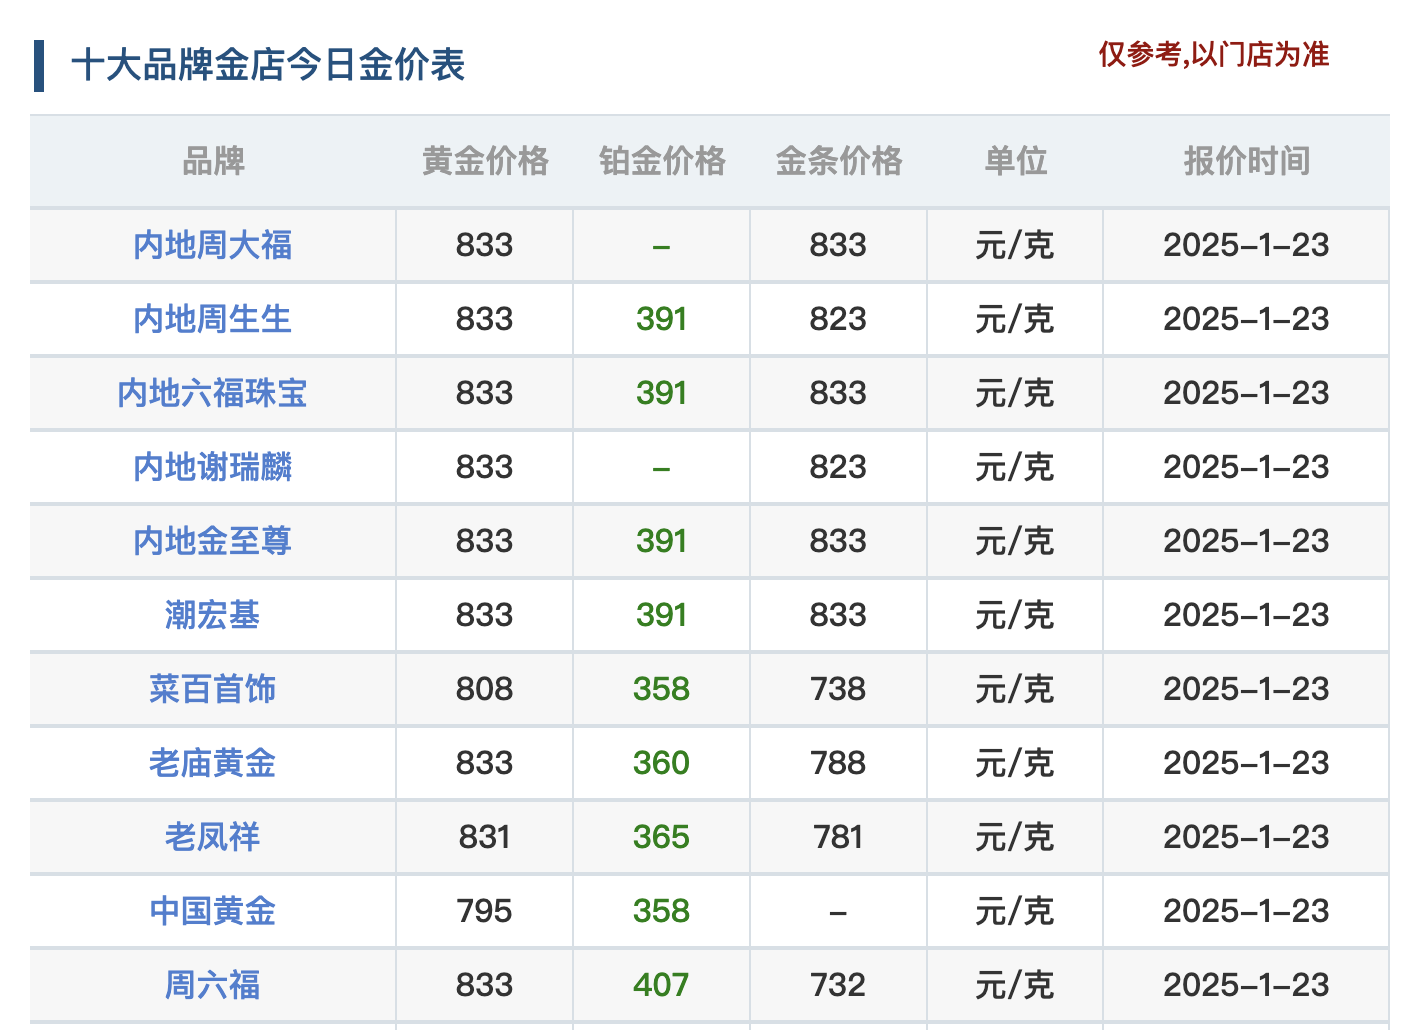Click the 品牌 column header
This screenshot has width=1406, height=1030.
213,161
